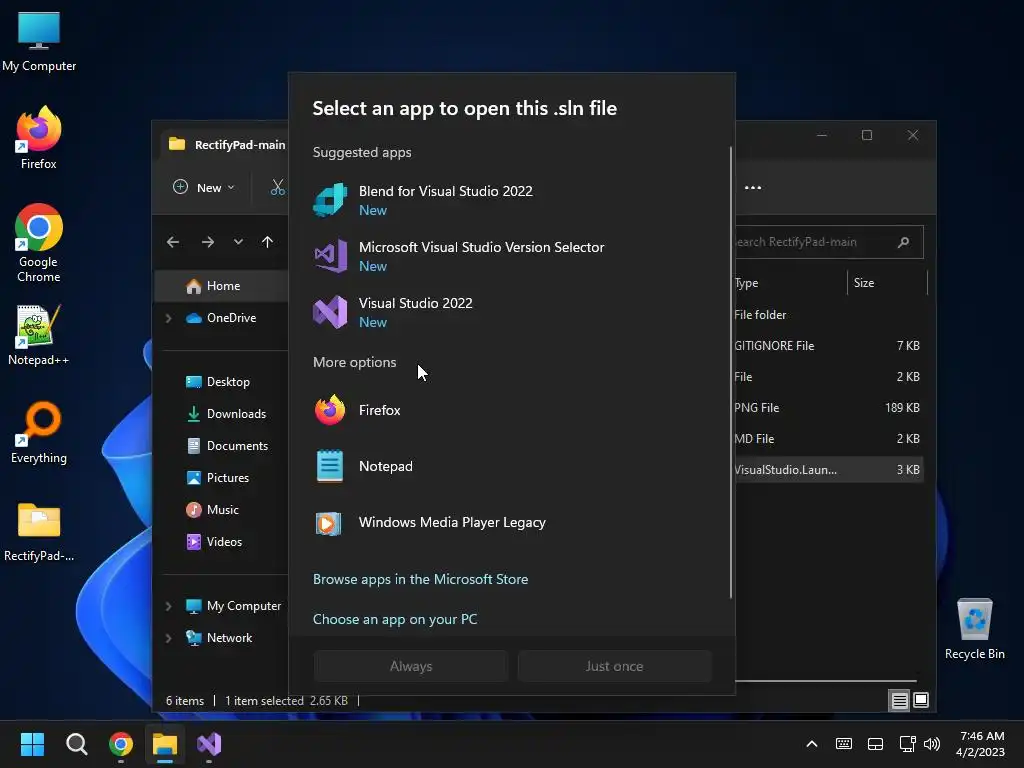The width and height of the screenshot is (1024, 768).
Task: Select the MD File row
Action: (828, 439)
